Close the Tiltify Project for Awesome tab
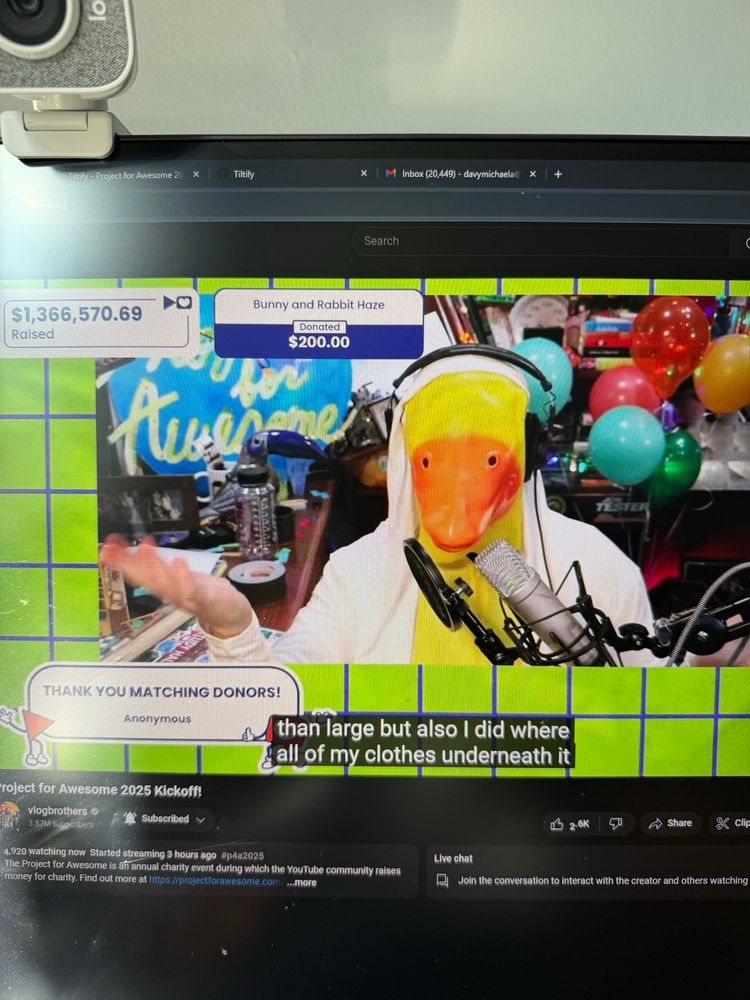The height and width of the screenshot is (1000, 750). pyautogui.click(x=196, y=174)
